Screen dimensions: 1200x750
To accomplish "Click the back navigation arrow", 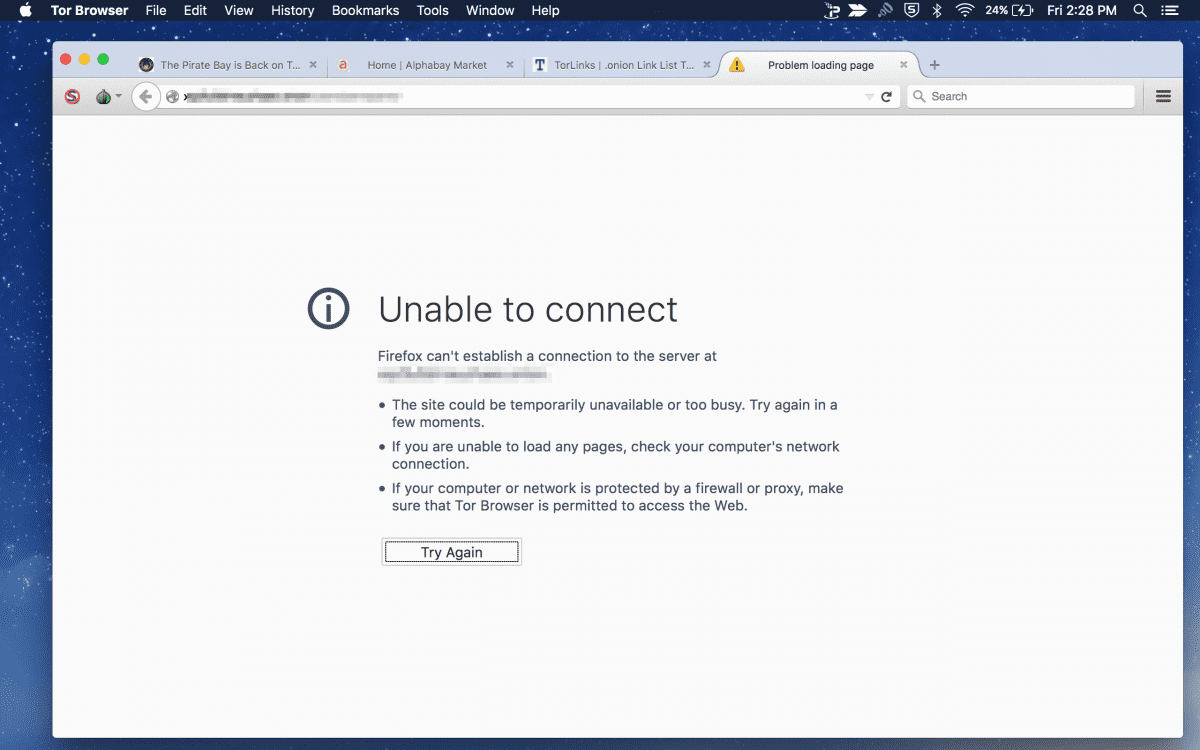I will [146, 97].
